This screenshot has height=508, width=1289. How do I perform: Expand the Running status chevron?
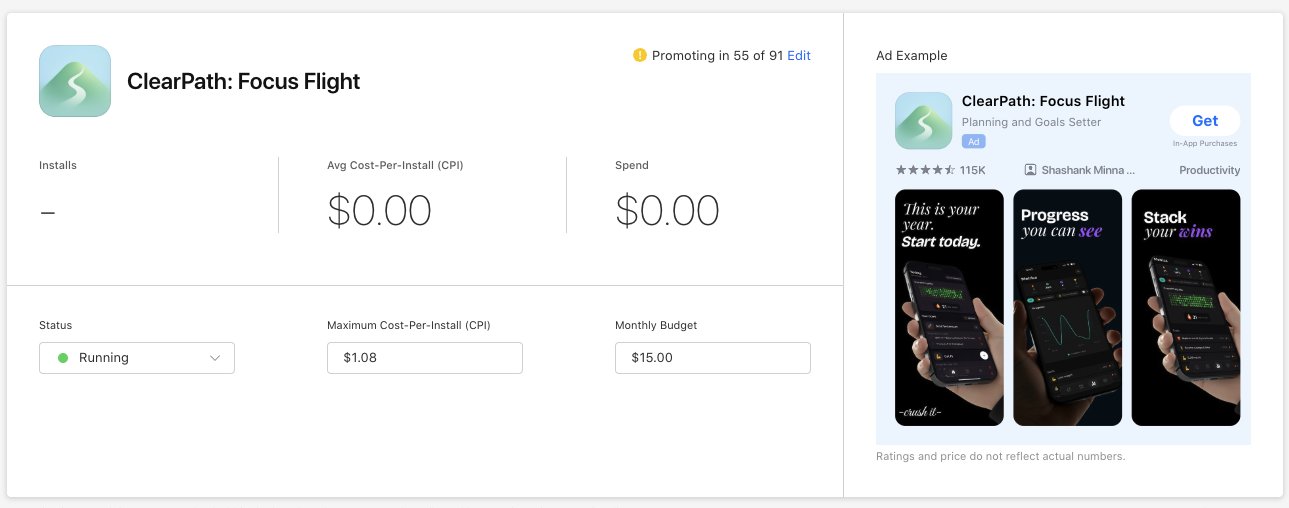215,358
